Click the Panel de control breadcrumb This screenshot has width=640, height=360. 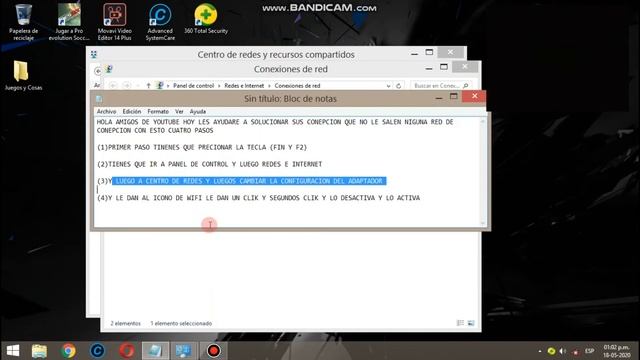pos(193,86)
